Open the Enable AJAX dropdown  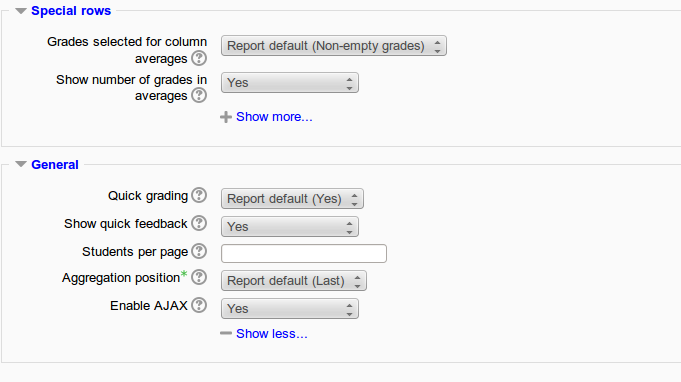[x=290, y=309]
